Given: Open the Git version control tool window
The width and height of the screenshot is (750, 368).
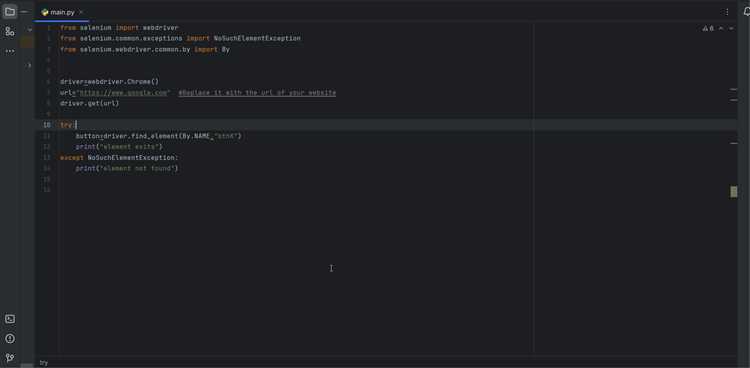Looking at the screenshot, I should coord(10,358).
